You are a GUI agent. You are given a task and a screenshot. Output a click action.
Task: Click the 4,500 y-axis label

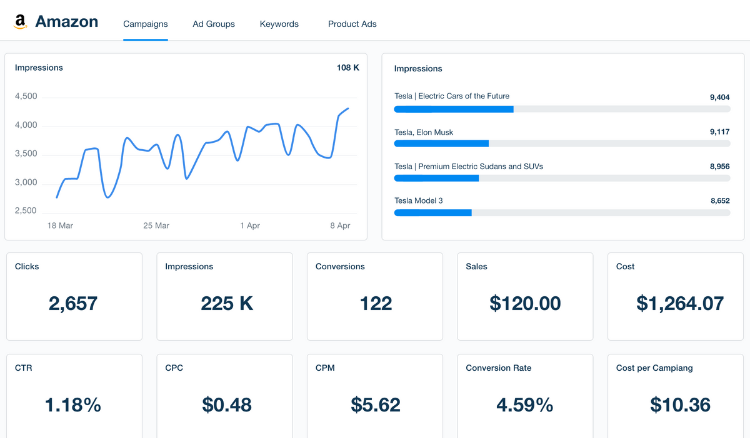[x=26, y=96]
